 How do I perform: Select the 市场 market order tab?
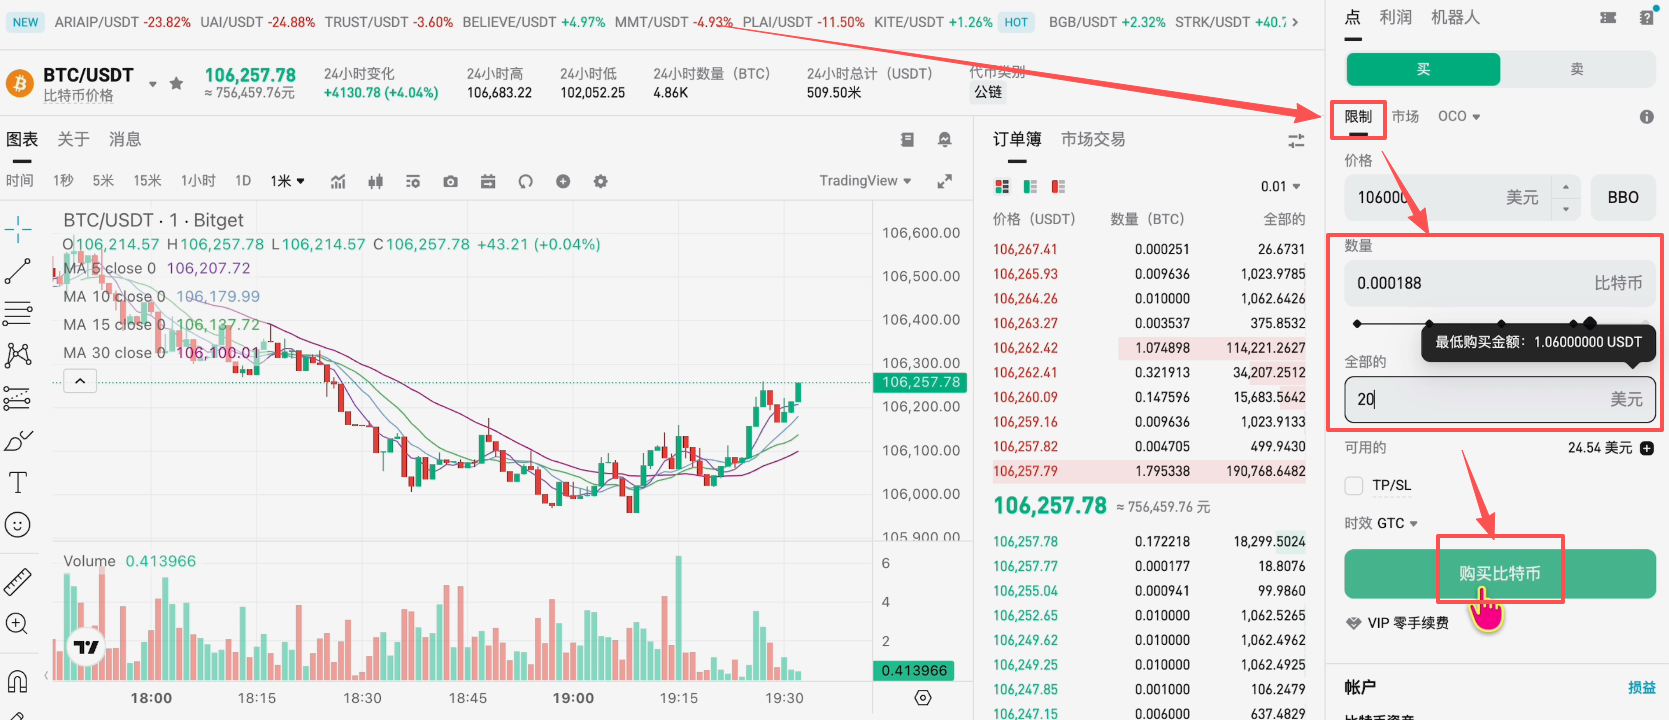(1405, 116)
